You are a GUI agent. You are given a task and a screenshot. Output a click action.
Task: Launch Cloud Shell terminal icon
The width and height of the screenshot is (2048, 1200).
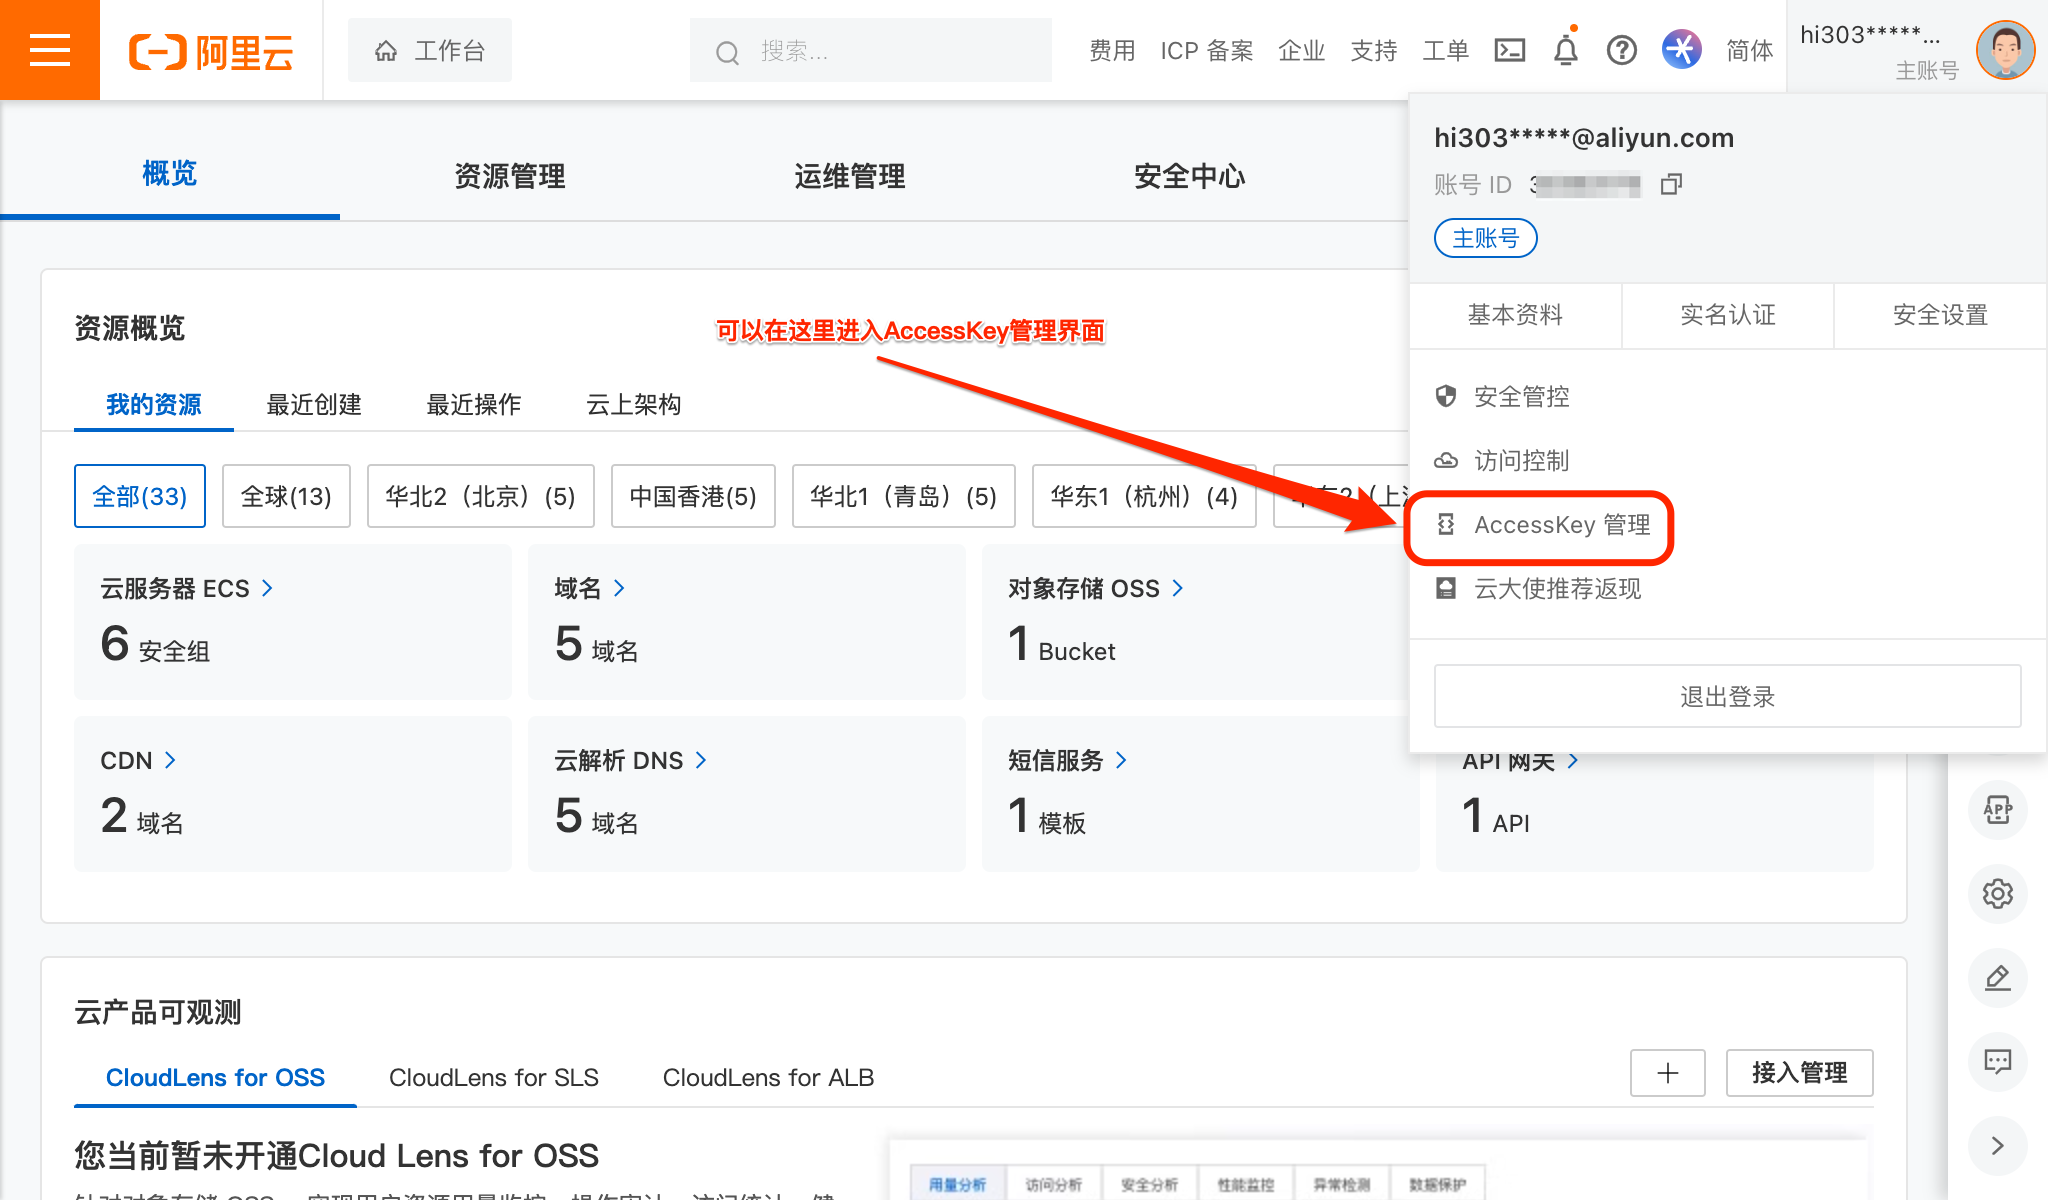(x=1509, y=50)
